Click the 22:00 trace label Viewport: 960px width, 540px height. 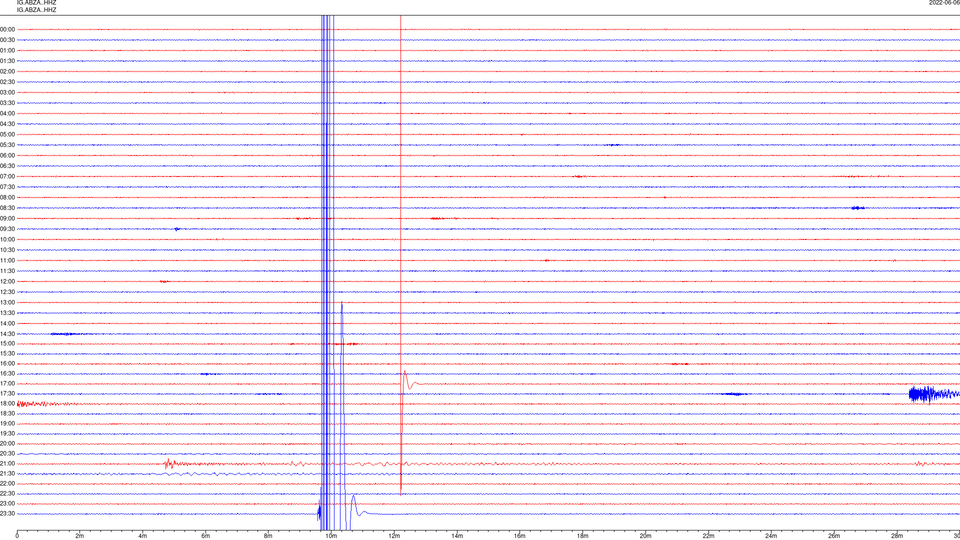point(7,484)
